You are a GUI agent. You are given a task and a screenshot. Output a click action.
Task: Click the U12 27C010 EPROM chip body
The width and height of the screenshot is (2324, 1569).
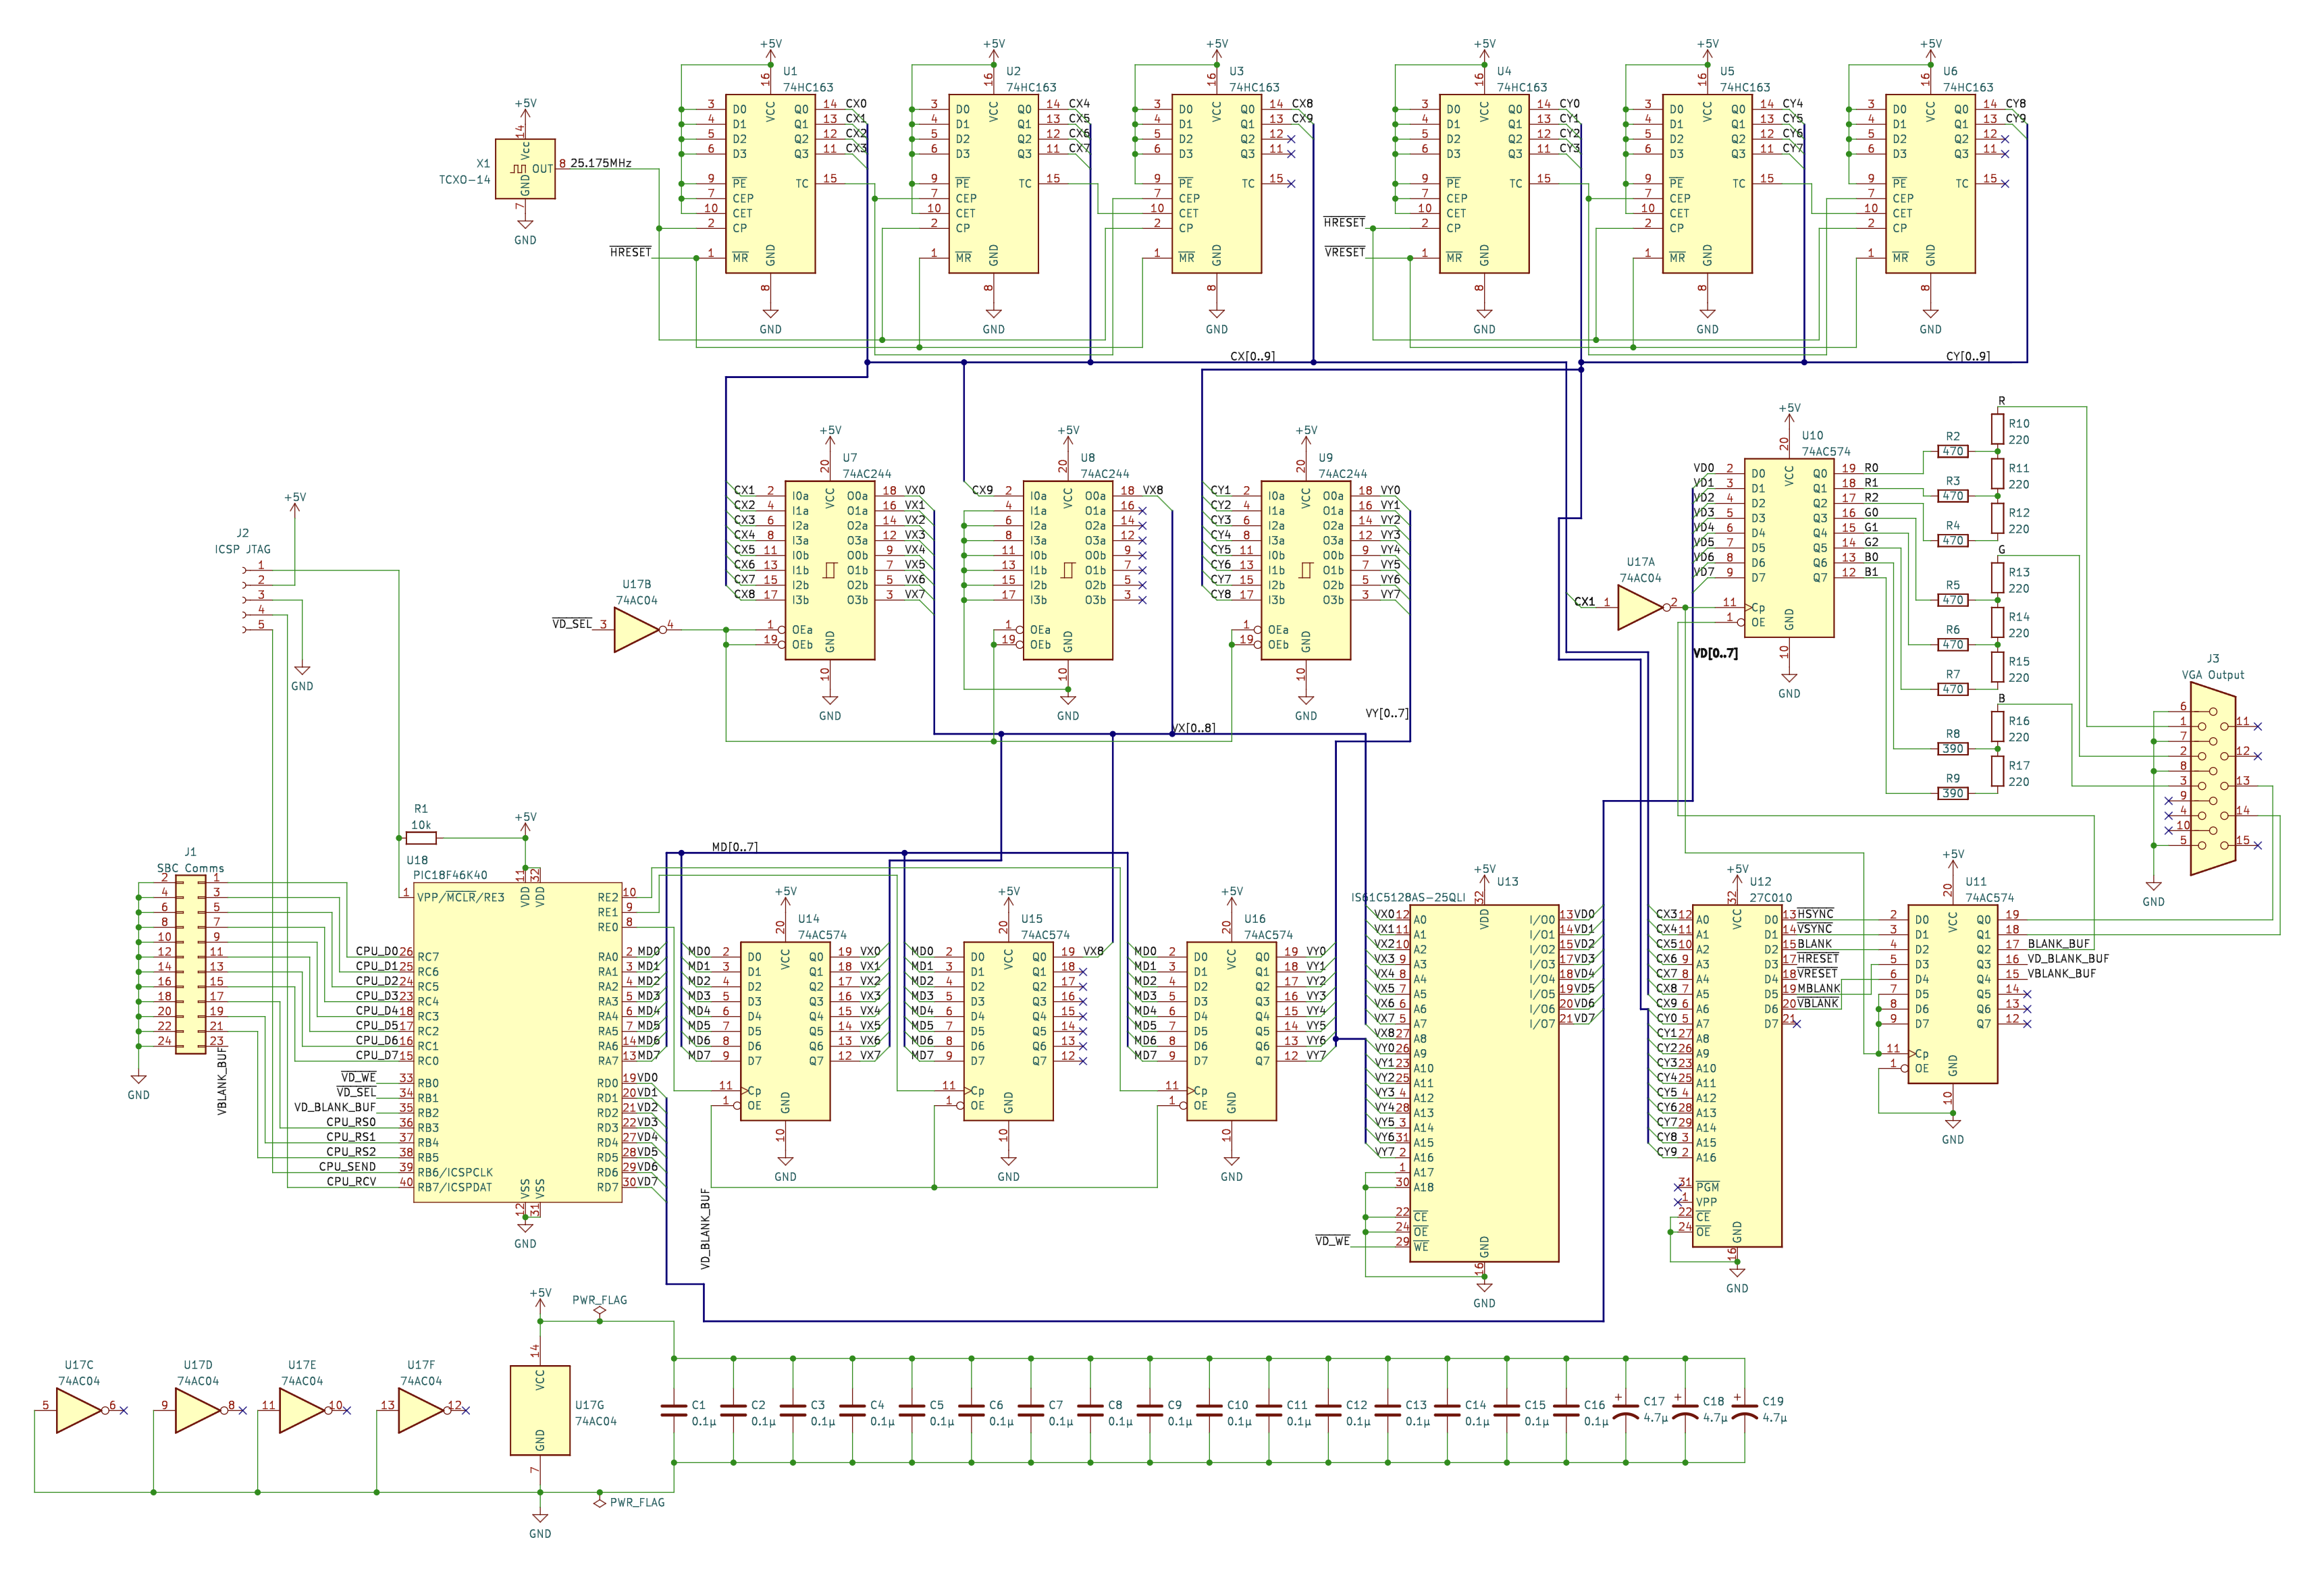(1737, 1075)
